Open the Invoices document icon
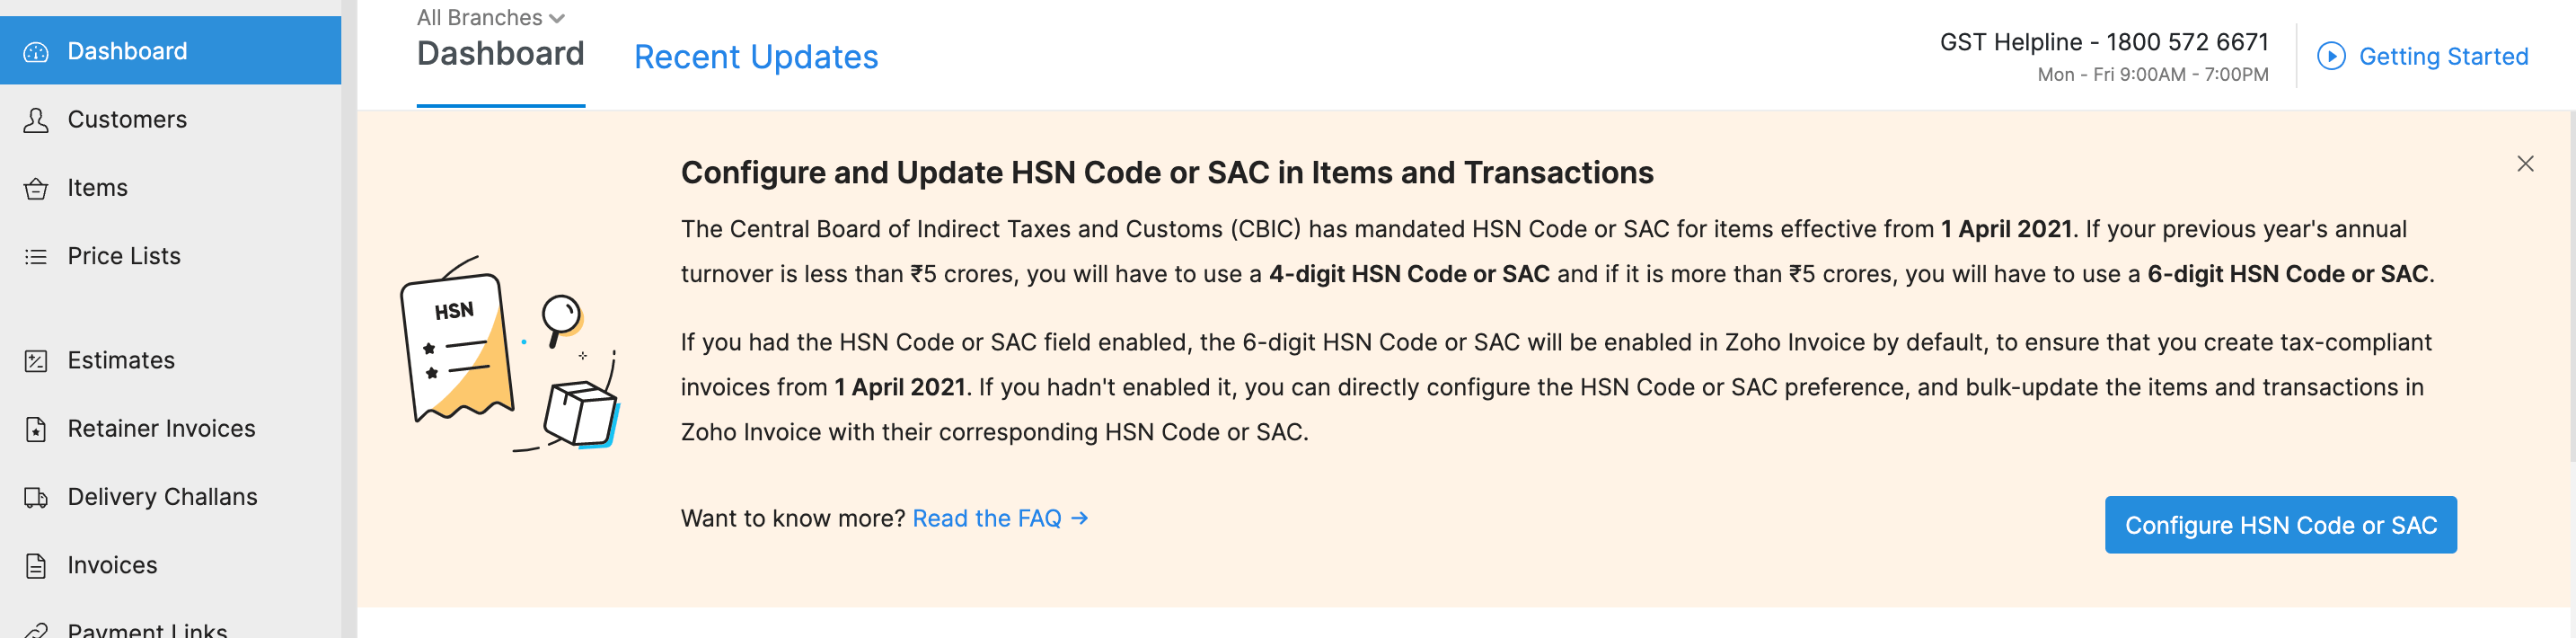 click(x=35, y=564)
